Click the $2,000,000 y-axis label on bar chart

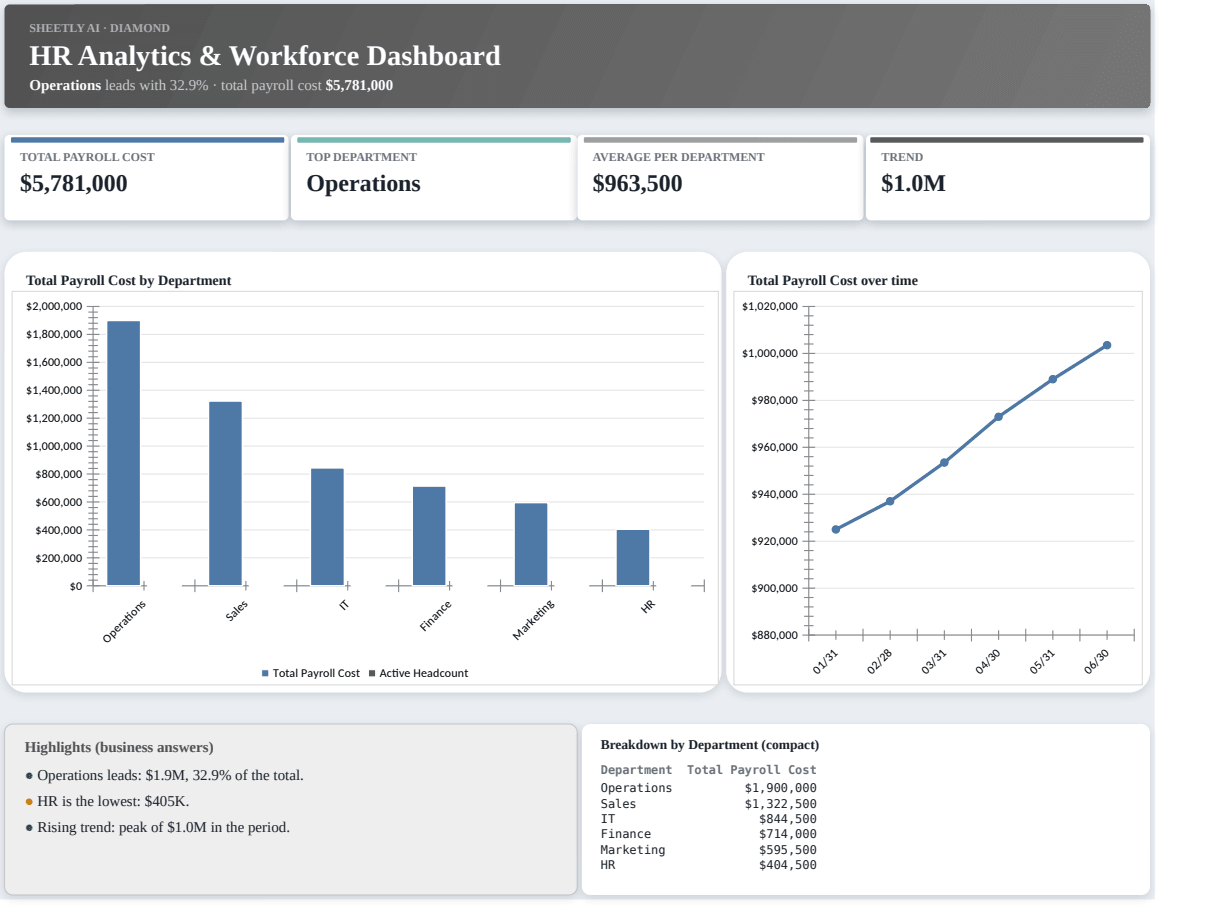point(54,306)
